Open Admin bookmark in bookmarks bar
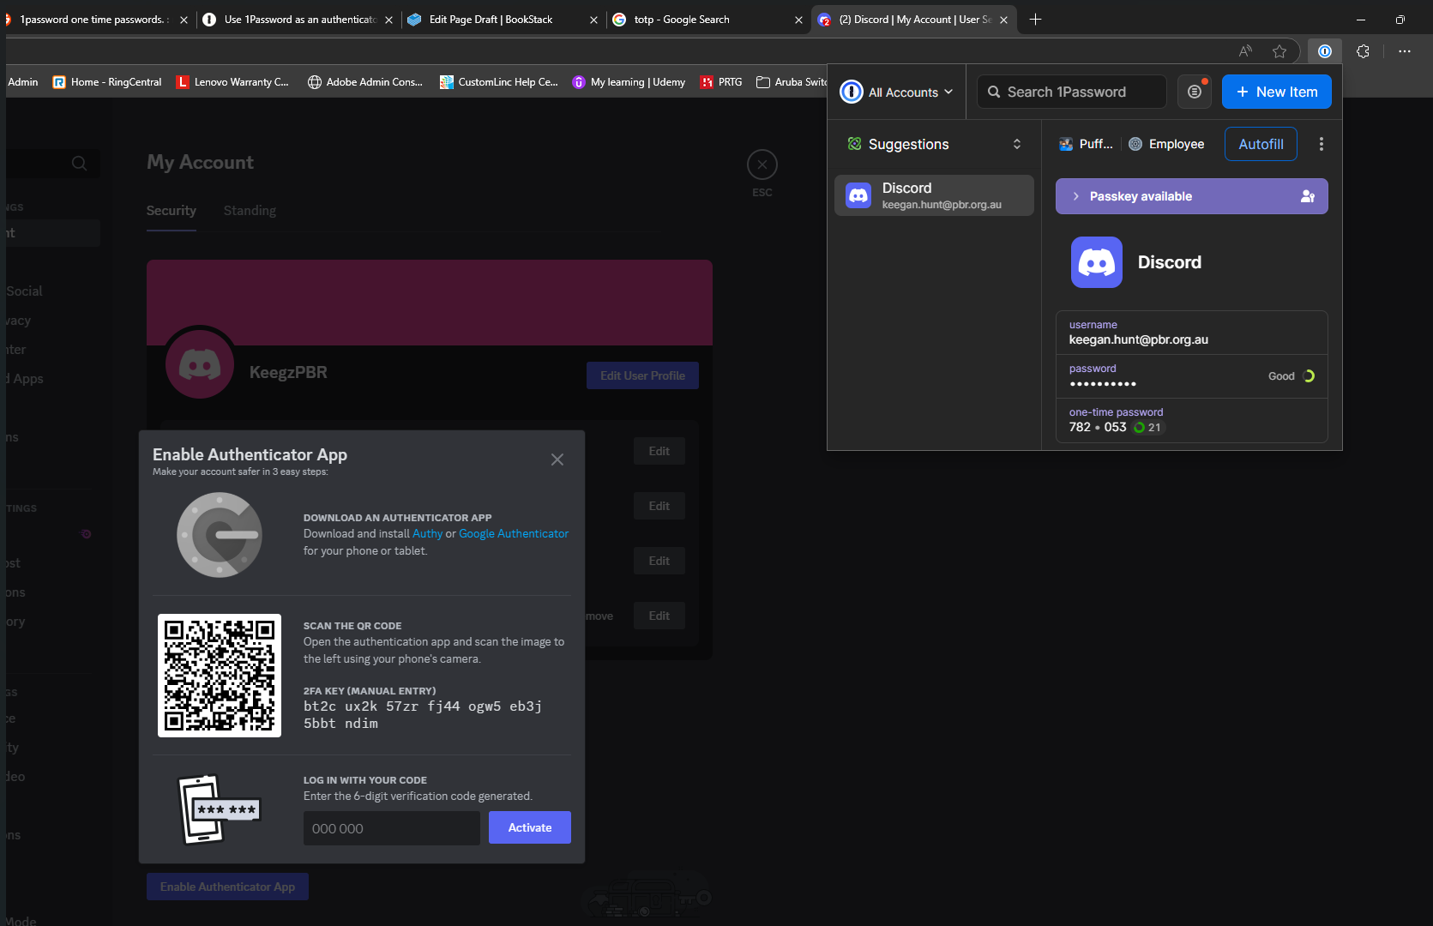The width and height of the screenshot is (1433, 926). point(22,82)
